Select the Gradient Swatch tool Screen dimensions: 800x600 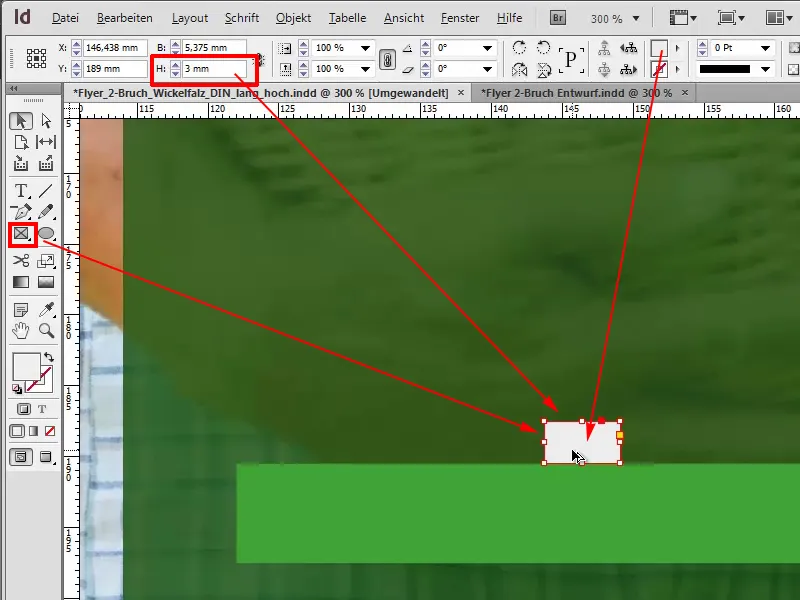click(x=21, y=282)
